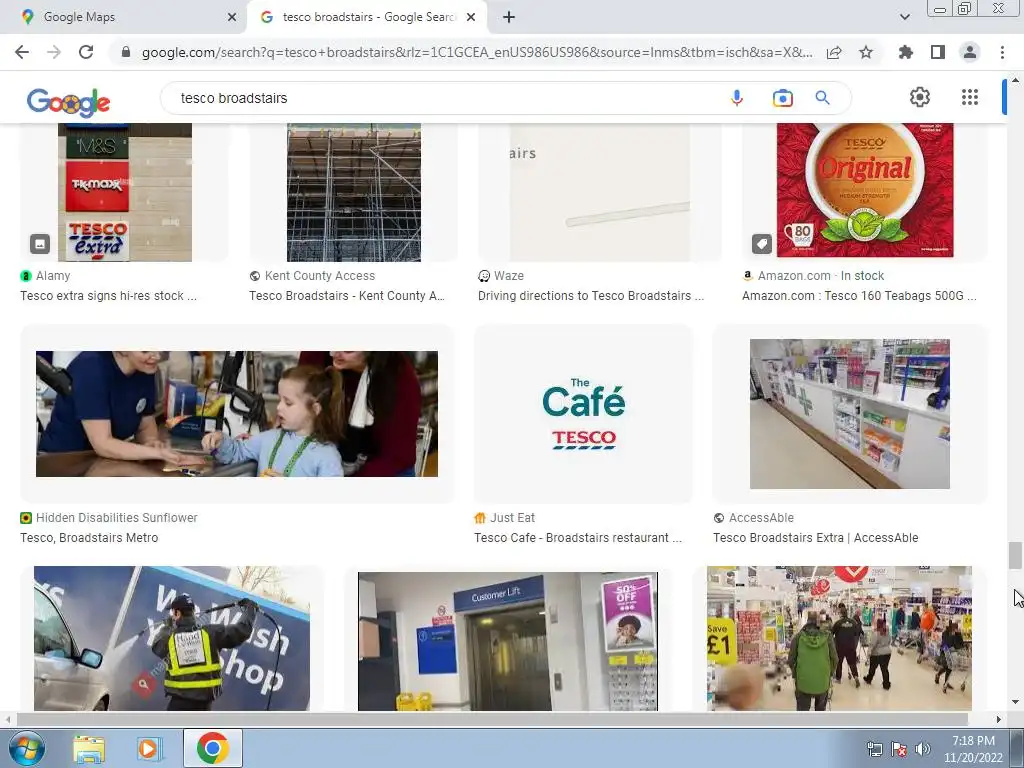Open the Action Center flag icon
This screenshot has height=768, width=1024.
899,749
